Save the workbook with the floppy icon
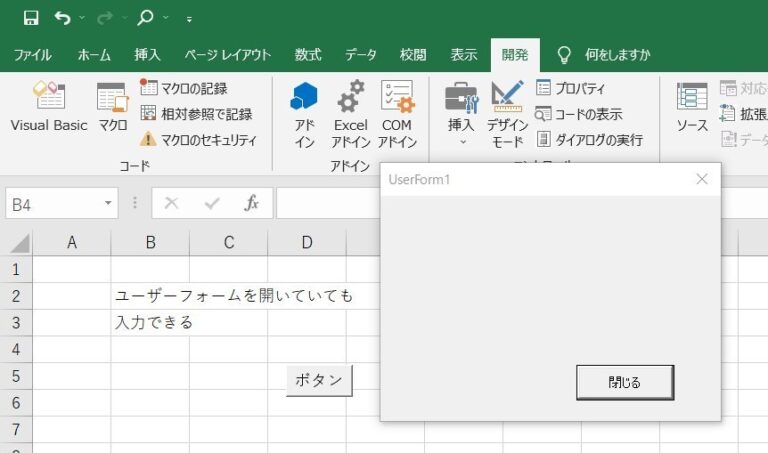Screen dimensions: 768x453 (x=31, y=18)
